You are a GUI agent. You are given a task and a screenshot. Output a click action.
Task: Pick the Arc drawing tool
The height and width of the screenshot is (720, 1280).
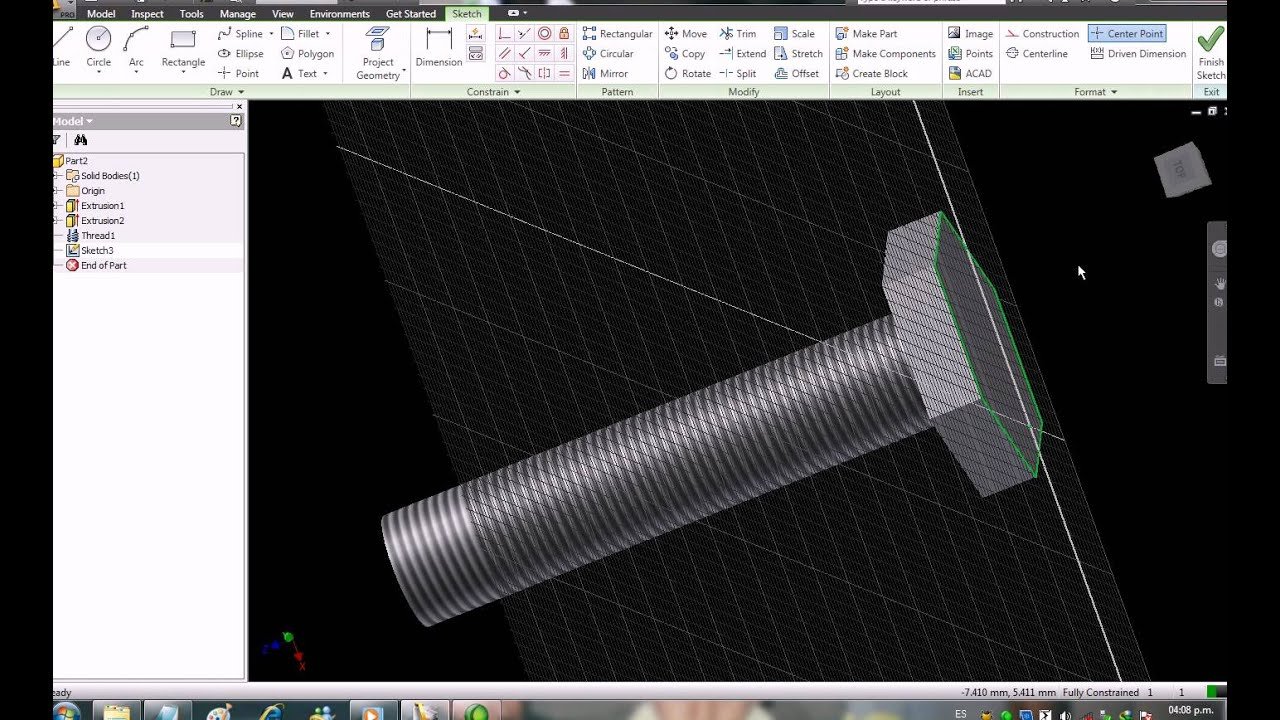click(x=136, y=47)
